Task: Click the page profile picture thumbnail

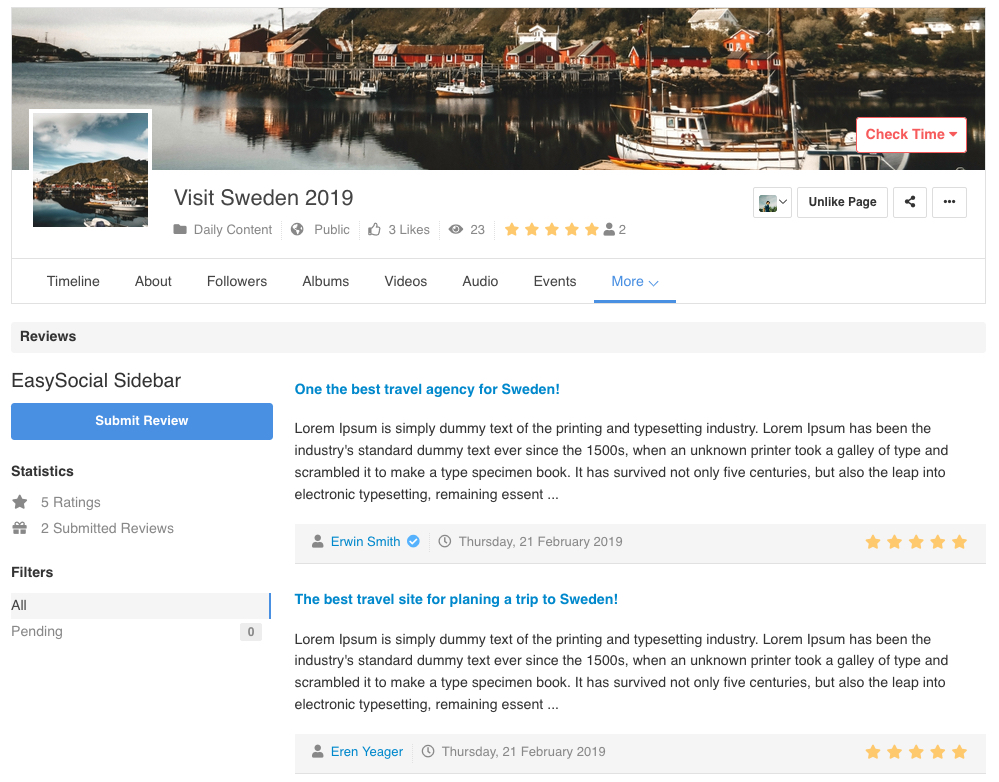Action: [x=90, y=170]
